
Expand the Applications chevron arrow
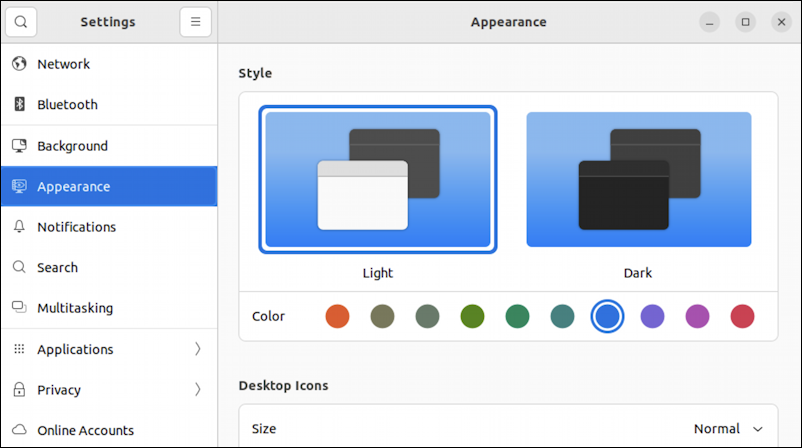point(198,349)
